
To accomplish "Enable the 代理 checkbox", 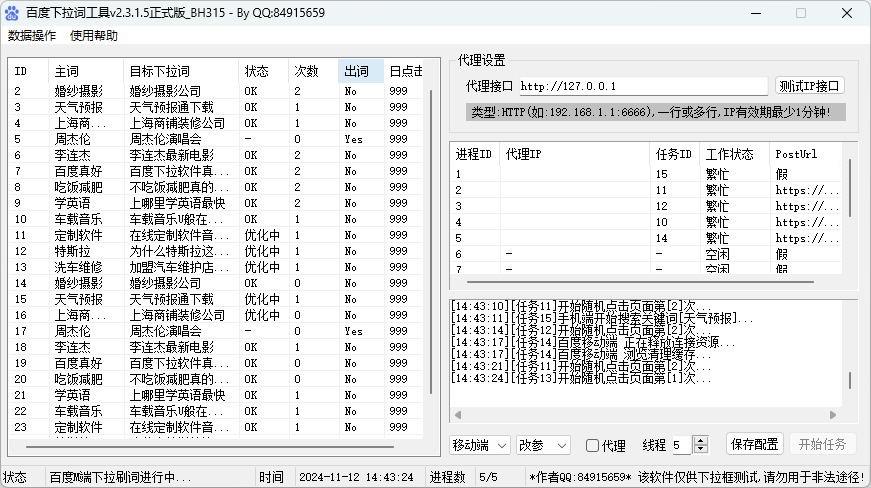I will [592, 445].
